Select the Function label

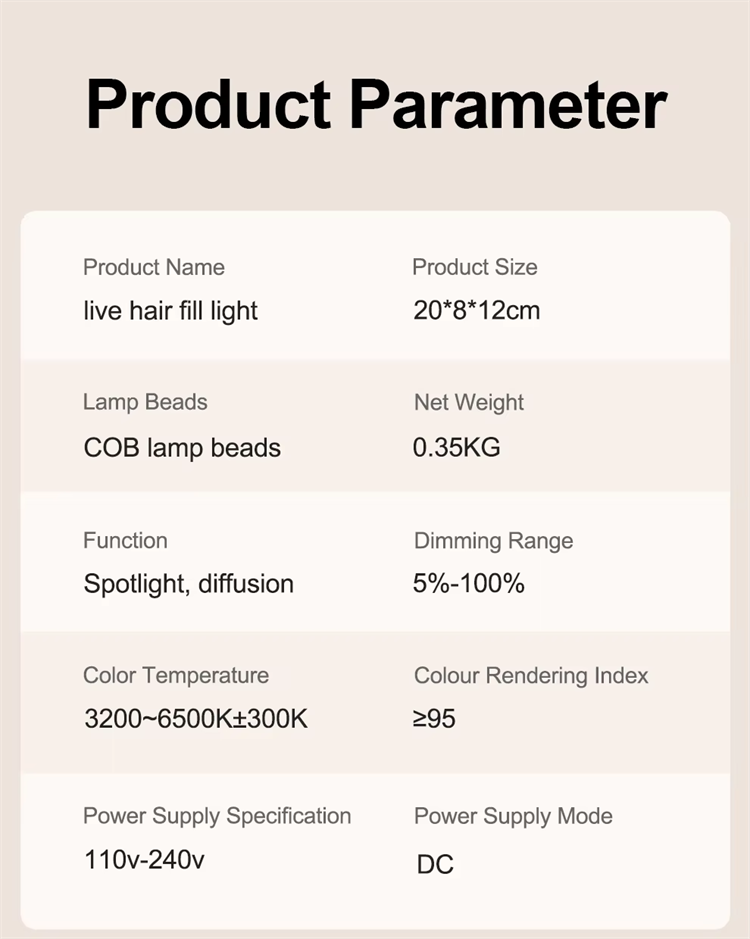click(125, 540)
